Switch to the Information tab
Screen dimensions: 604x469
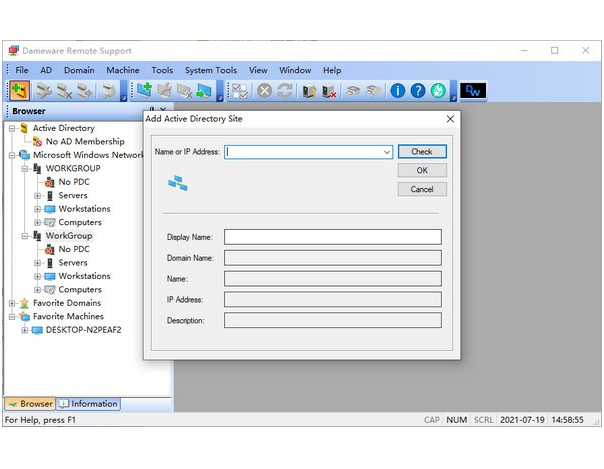88,404
